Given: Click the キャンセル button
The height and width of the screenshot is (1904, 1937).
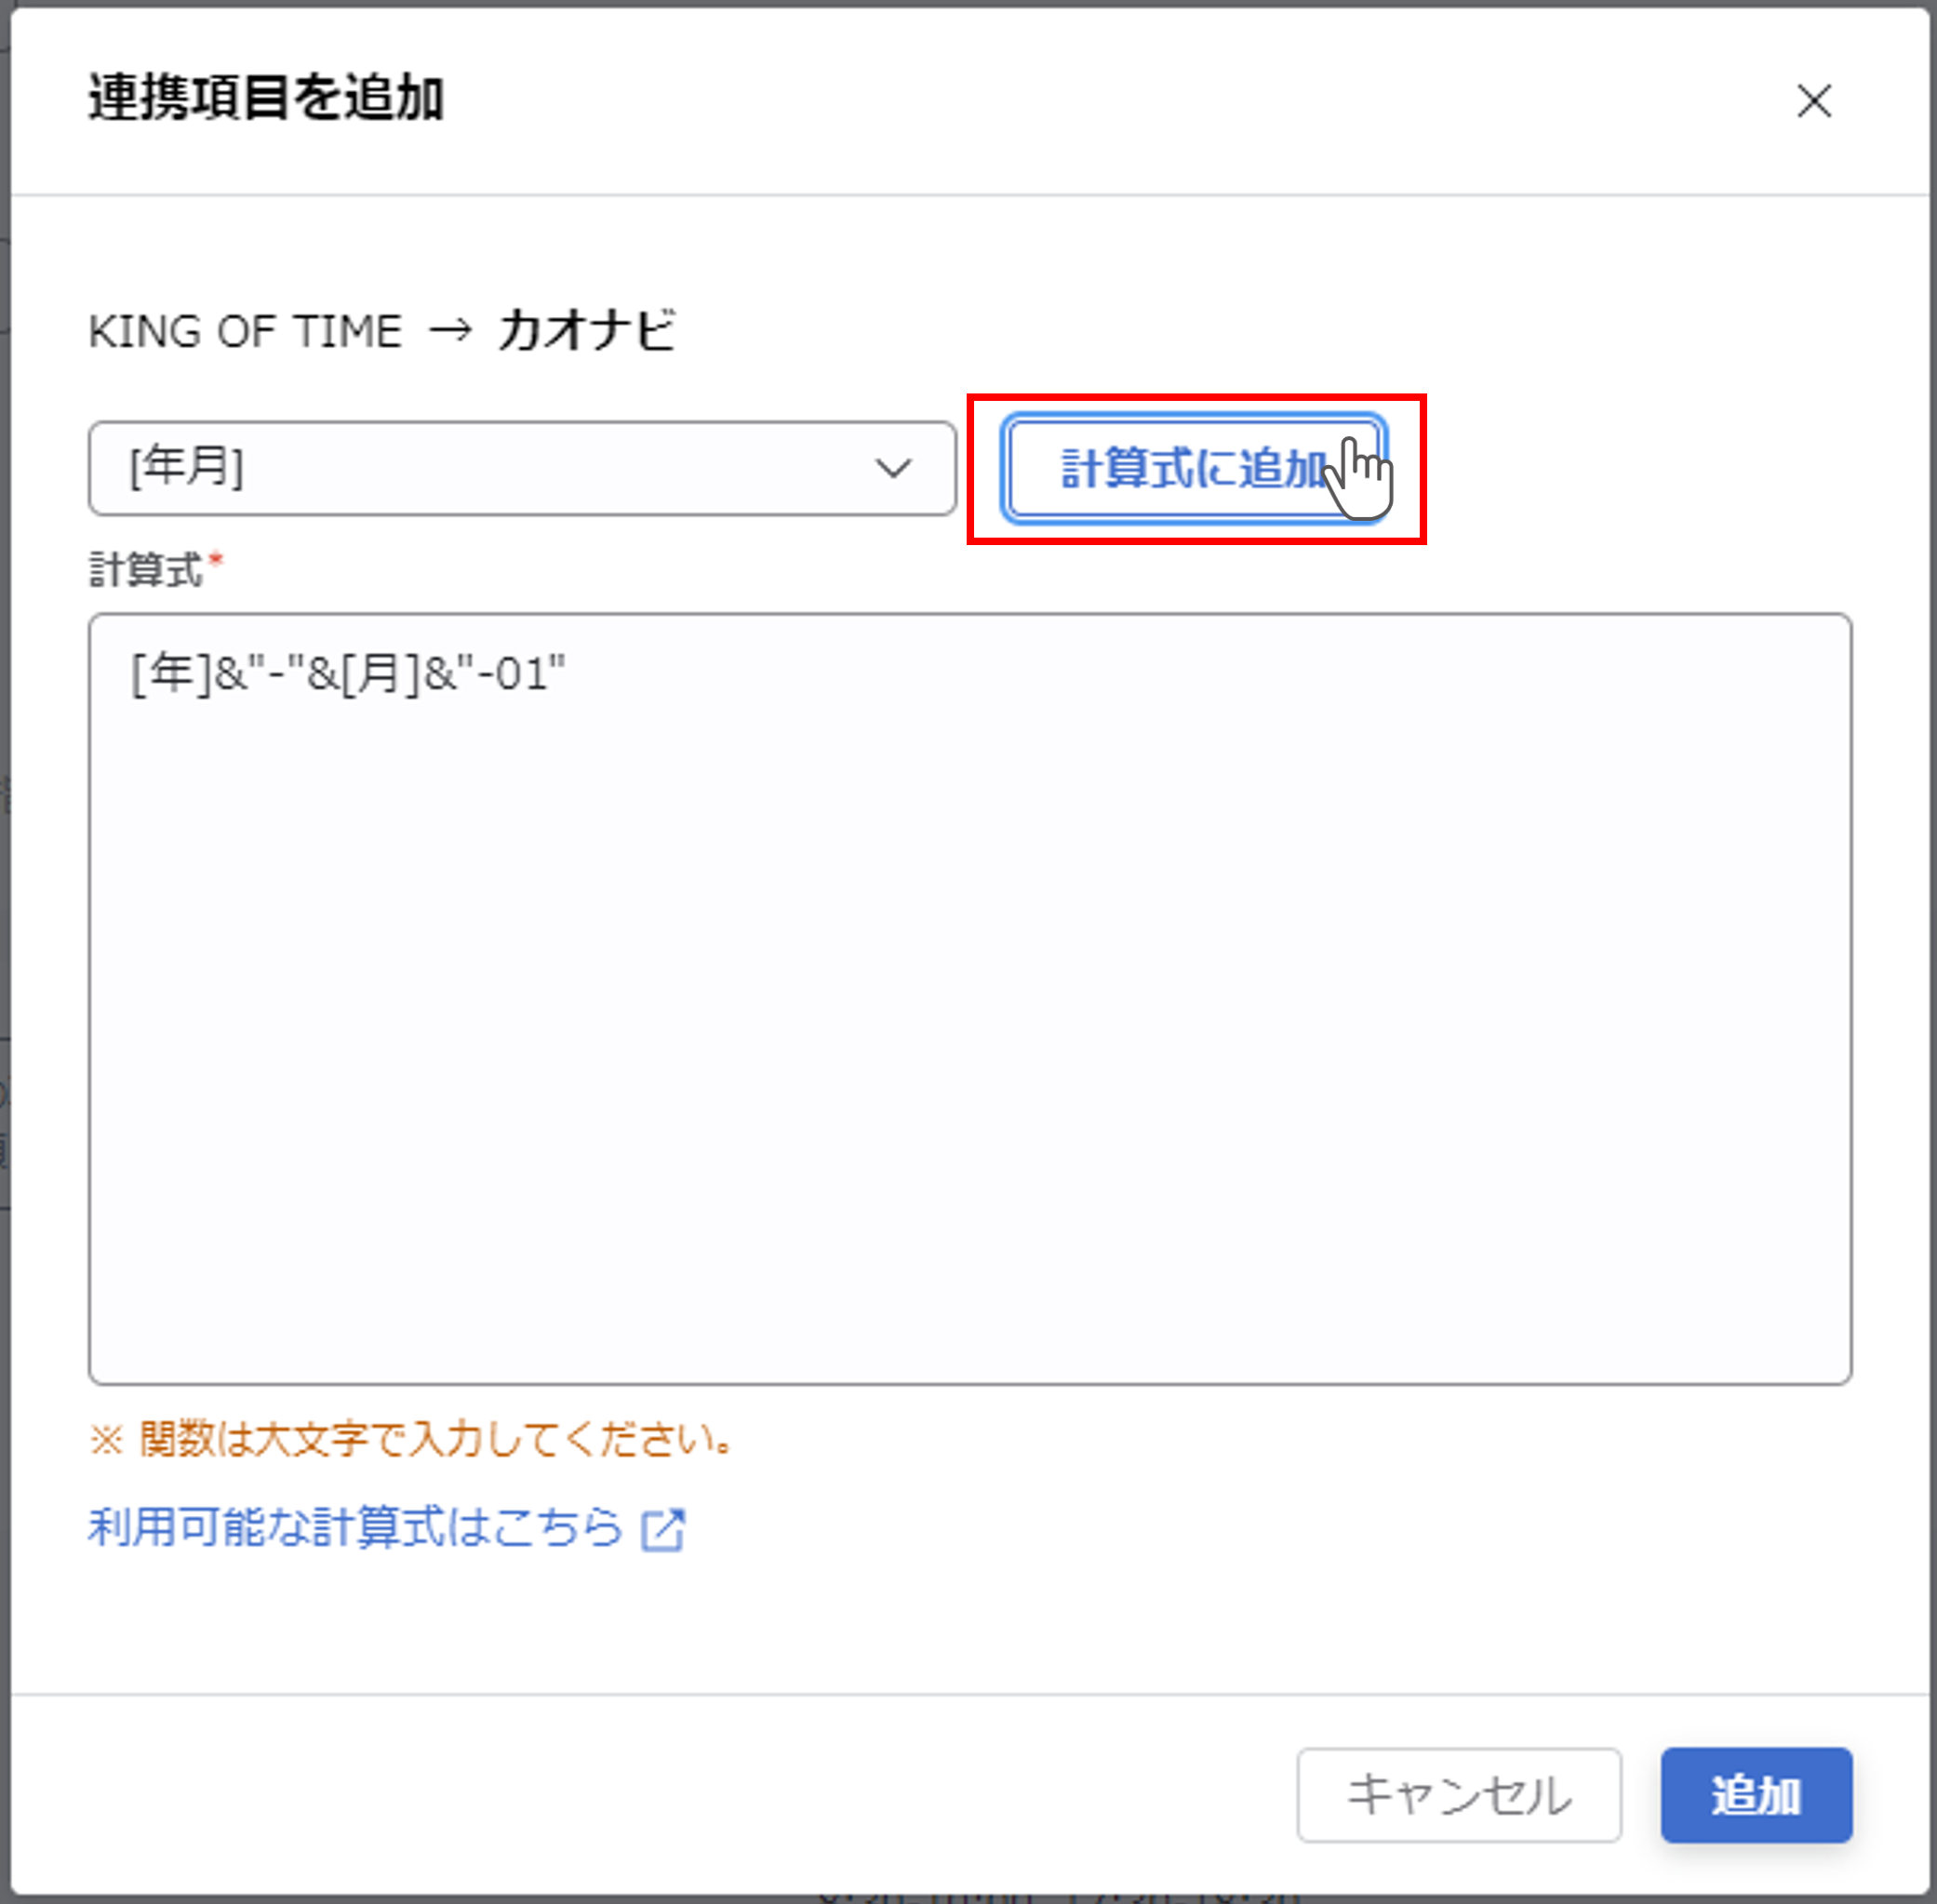Looking at the screenshot, I should (x=1458, y=1795).
